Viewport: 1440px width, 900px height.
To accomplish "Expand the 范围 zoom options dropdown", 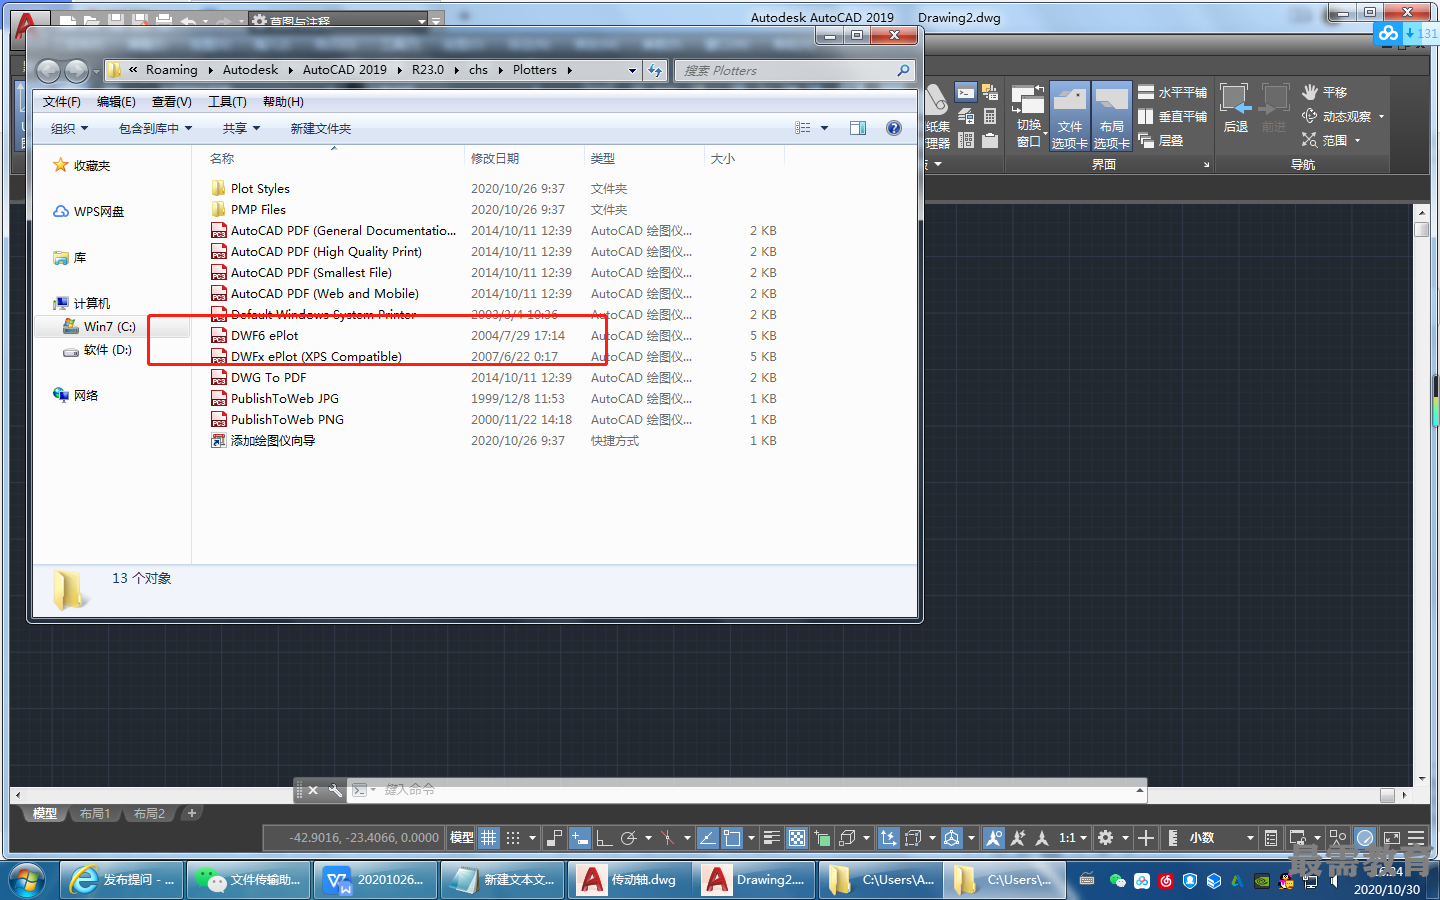I will (x=1357, y=141).
